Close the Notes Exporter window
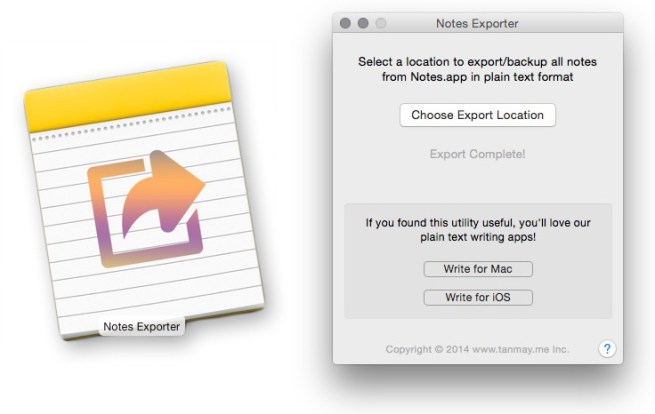 [345, 23]
